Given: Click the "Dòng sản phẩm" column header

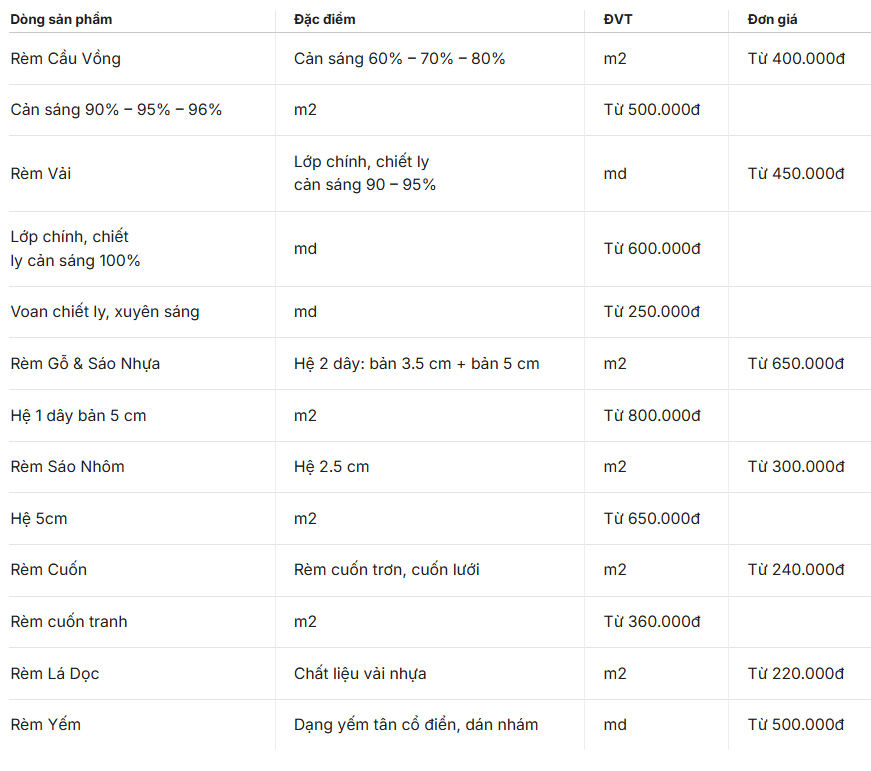Looking at the screenshot, I should [x=61, y=19].
